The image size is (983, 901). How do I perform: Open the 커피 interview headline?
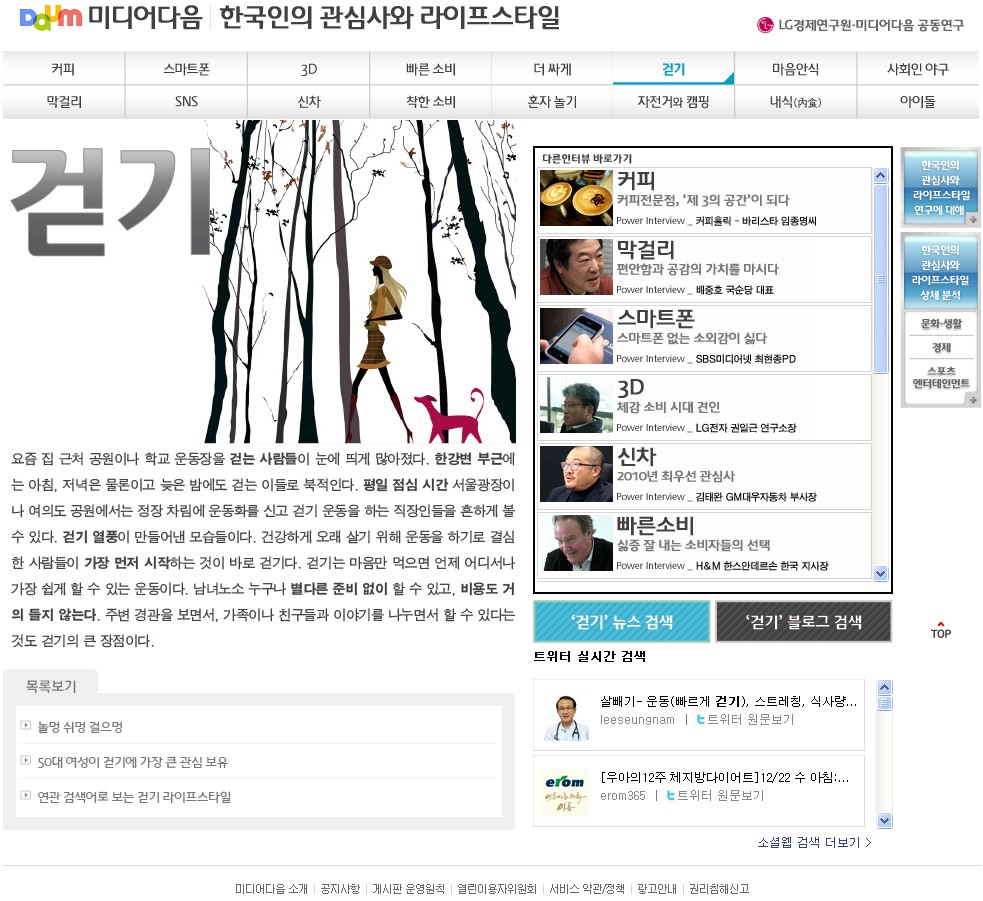tap(636, 180)
